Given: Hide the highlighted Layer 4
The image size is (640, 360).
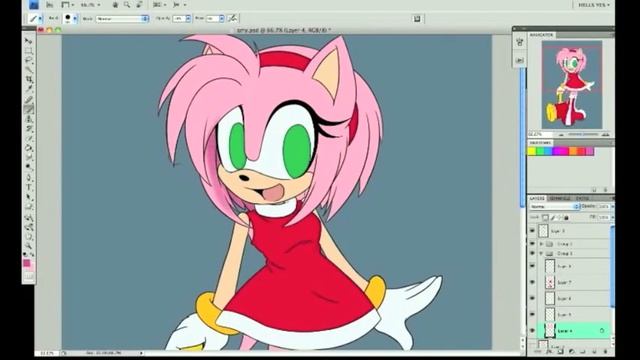Looking at the screenshot, I should tap(532, 331).
